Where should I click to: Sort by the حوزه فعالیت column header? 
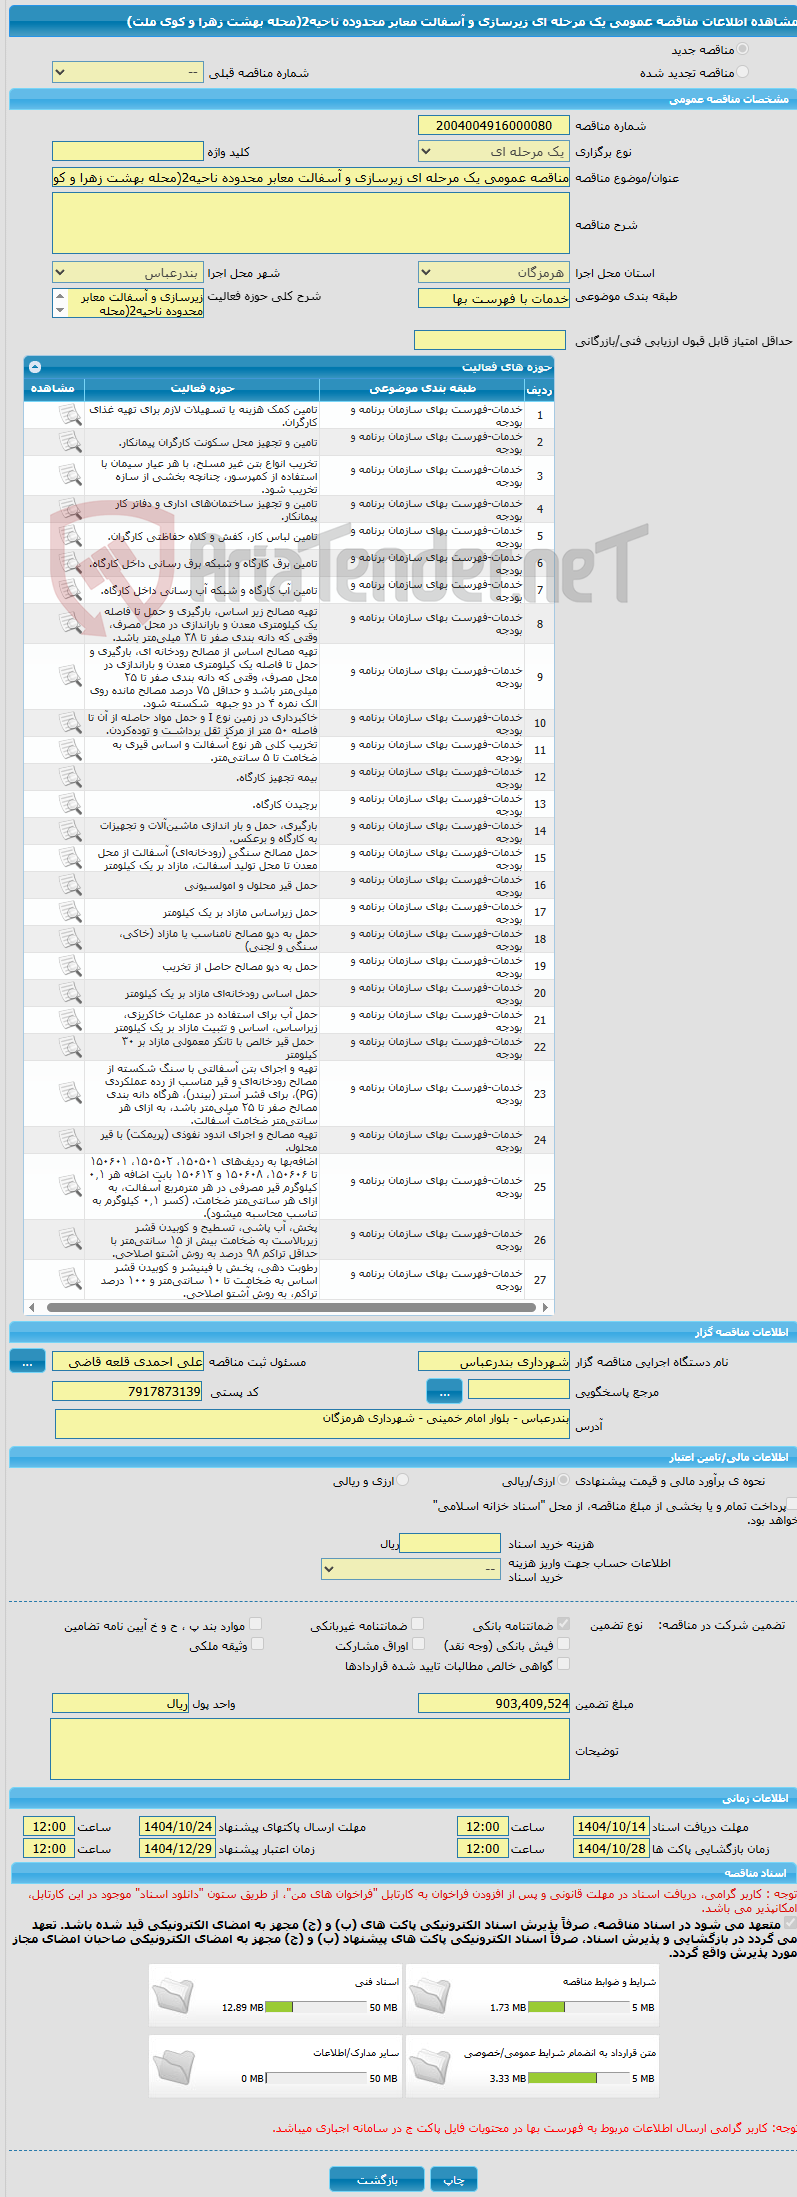coord(202,388)
